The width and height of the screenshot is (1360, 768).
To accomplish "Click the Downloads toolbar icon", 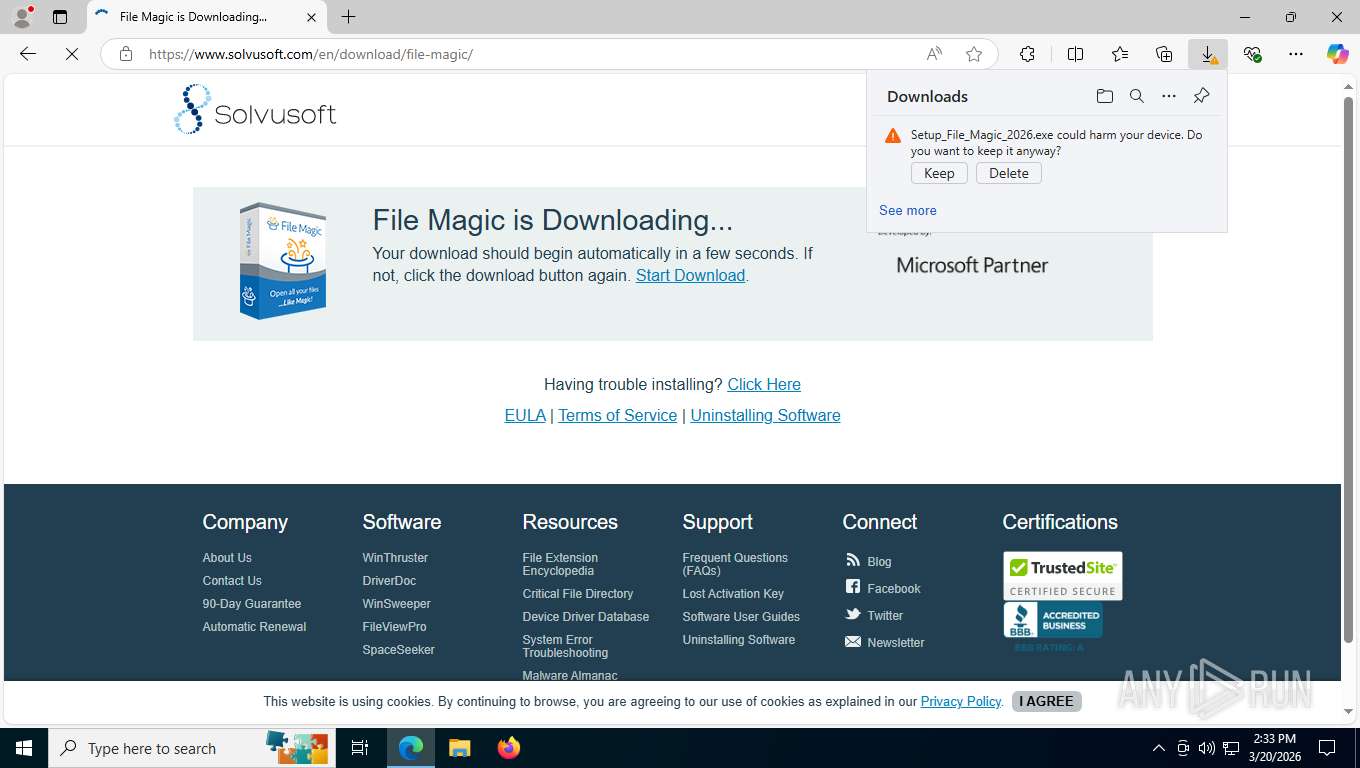I will (x=1208, y=54).
